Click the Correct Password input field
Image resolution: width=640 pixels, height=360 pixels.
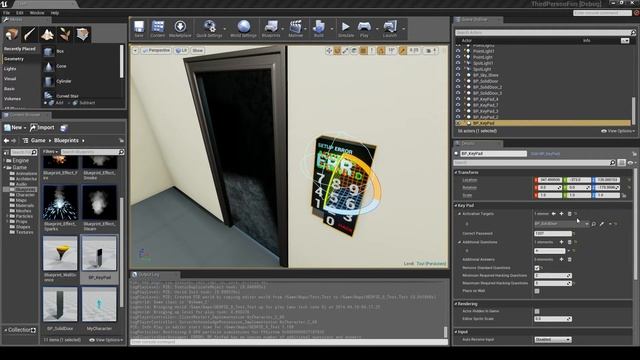click(x=553, y=233)
